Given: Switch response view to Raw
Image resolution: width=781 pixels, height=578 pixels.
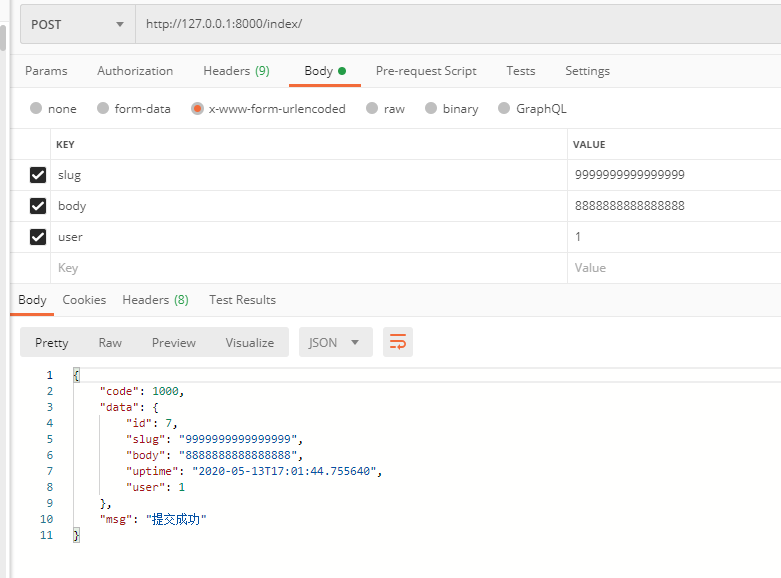Looking at the screenshot, I should pos(110,342).
